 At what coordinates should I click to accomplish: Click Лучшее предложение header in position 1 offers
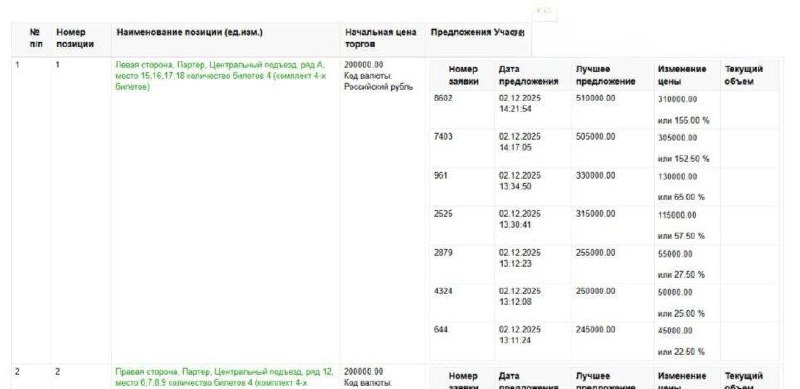[606, 75]
